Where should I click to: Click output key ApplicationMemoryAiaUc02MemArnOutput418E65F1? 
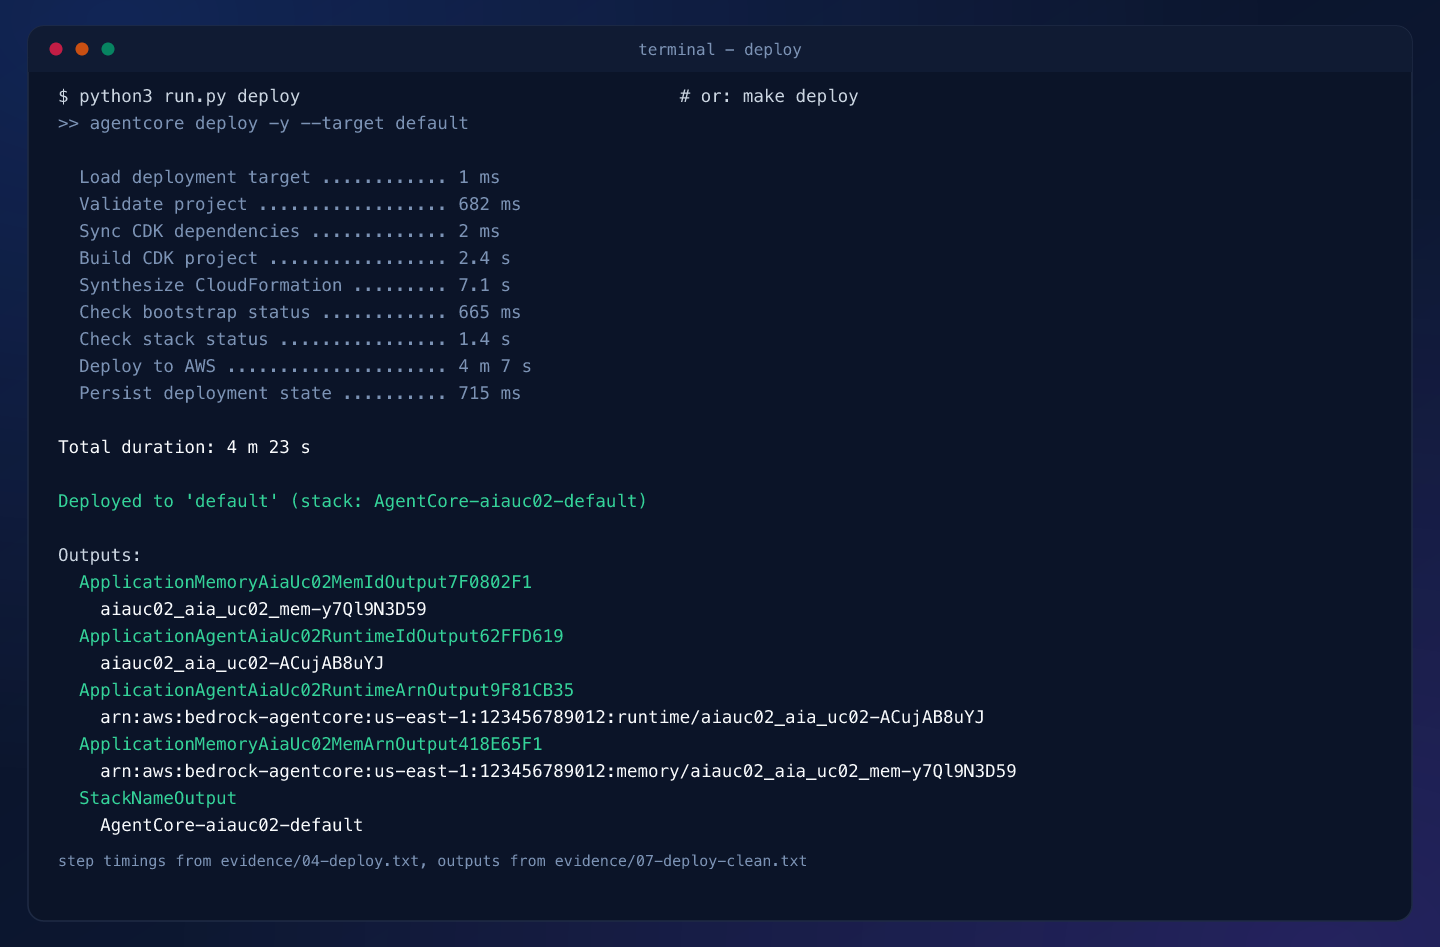(310, 744)
